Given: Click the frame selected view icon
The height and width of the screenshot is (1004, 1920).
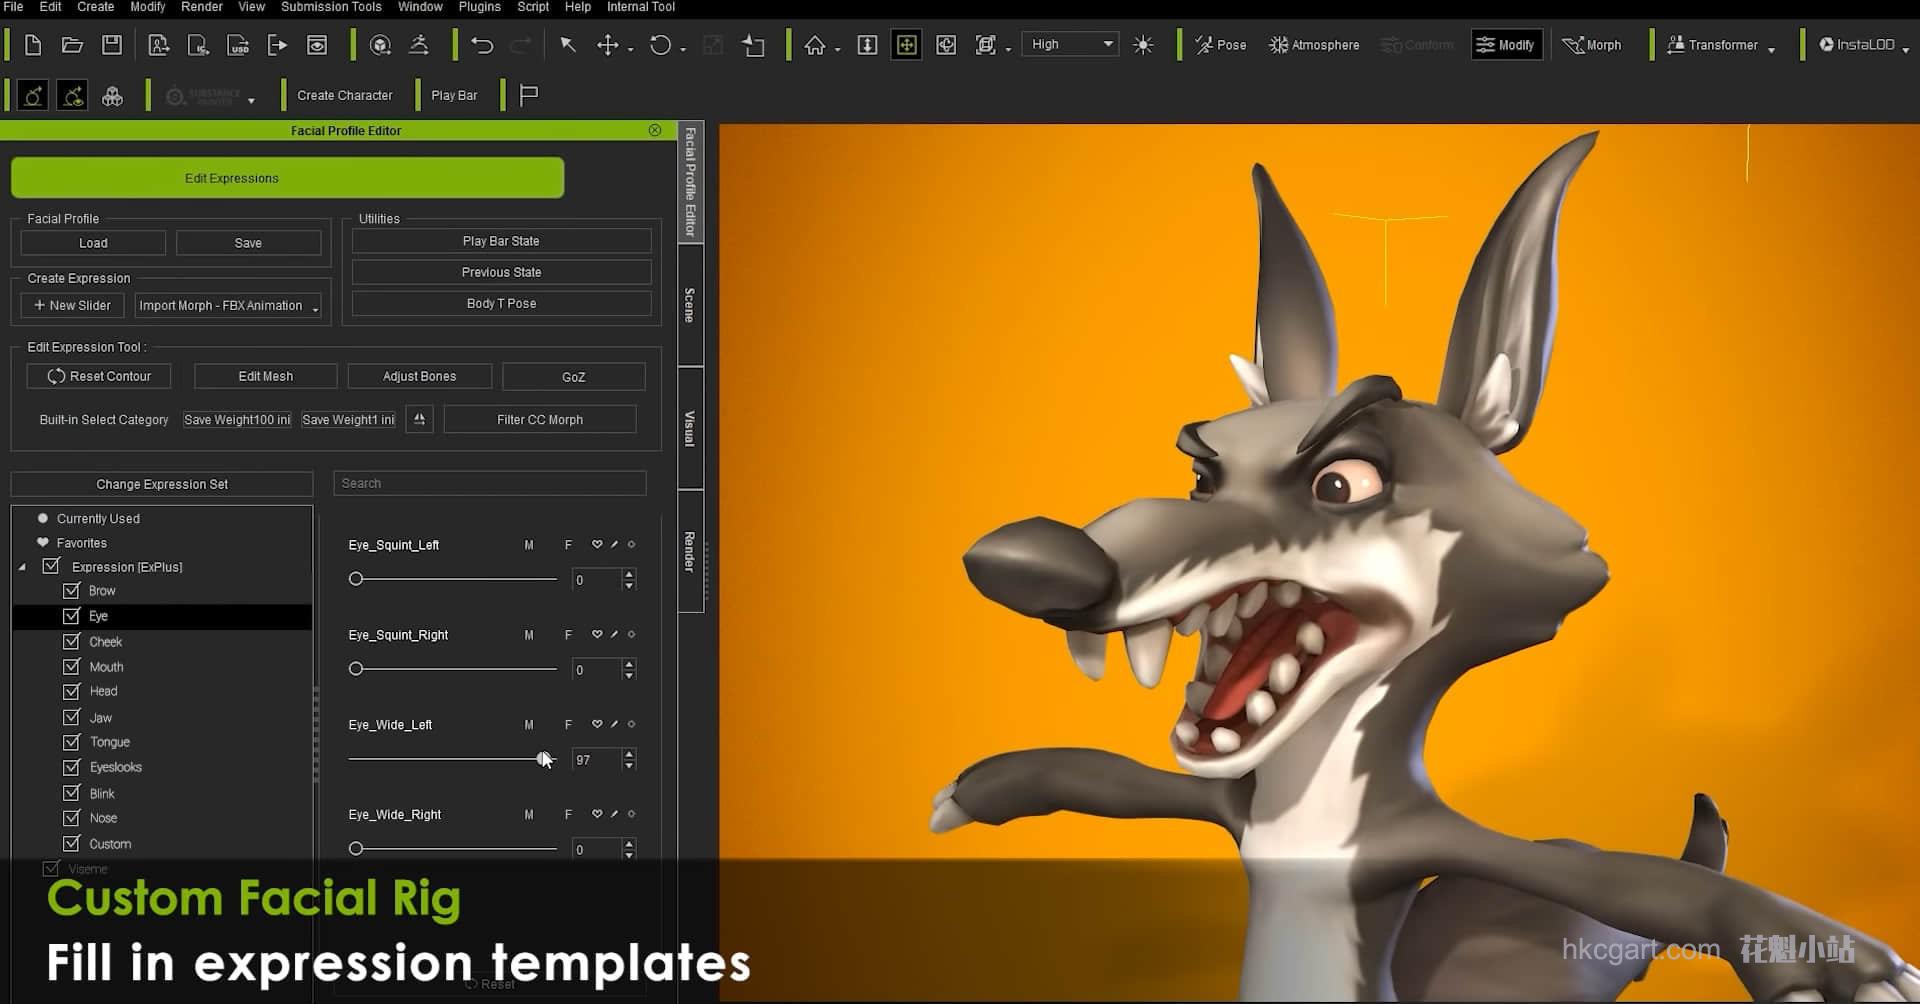Looking at the screenshot, I should click(x=985, y=45).
